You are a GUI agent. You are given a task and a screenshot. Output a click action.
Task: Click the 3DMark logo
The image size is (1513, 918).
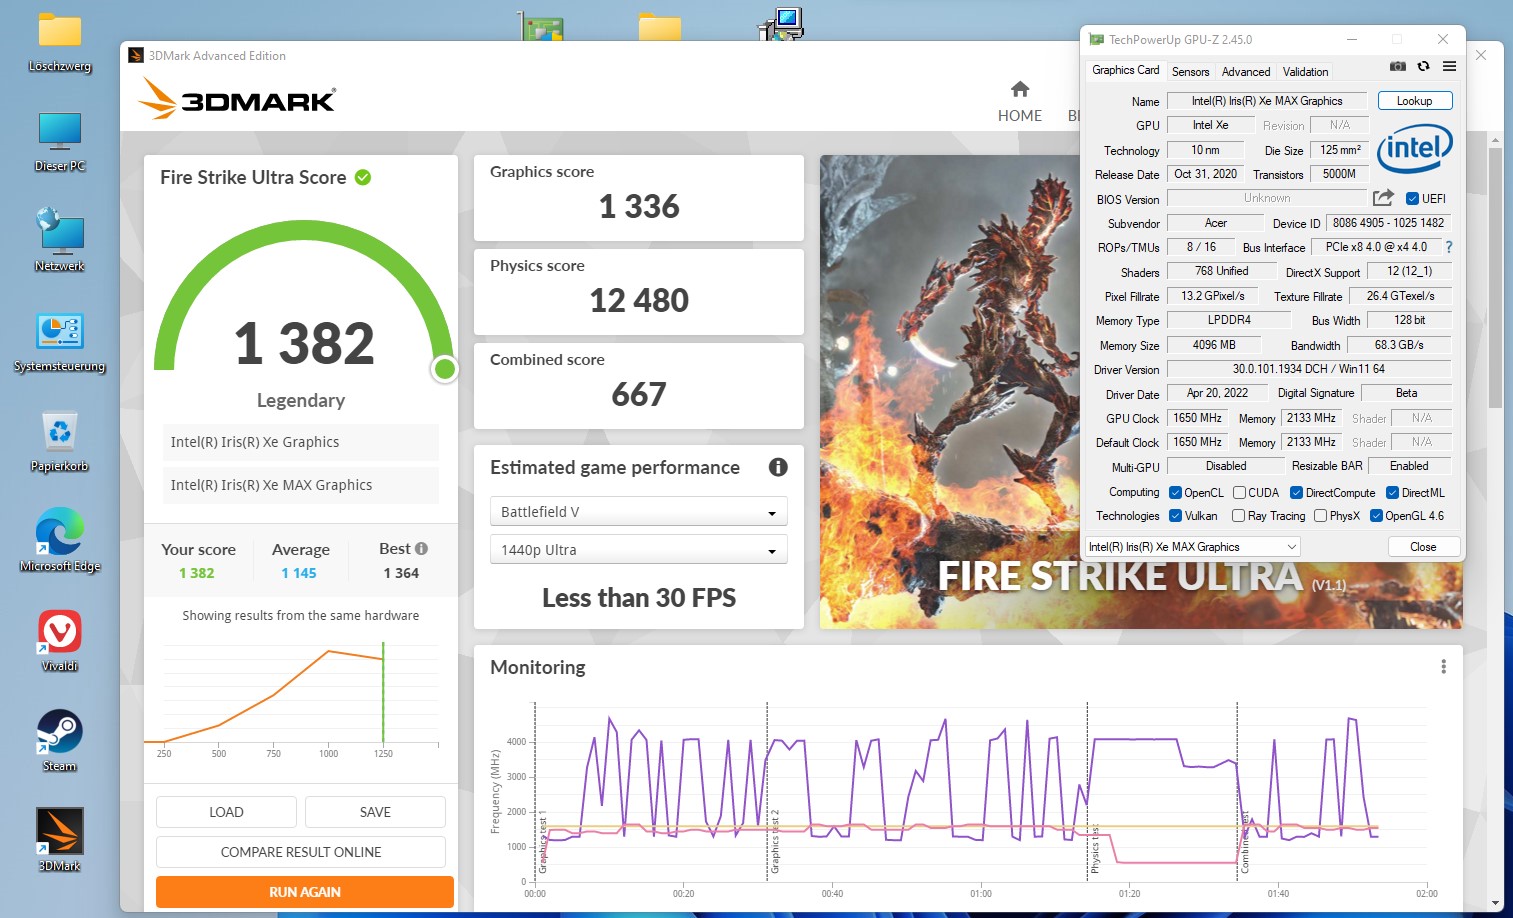[237, 99]
